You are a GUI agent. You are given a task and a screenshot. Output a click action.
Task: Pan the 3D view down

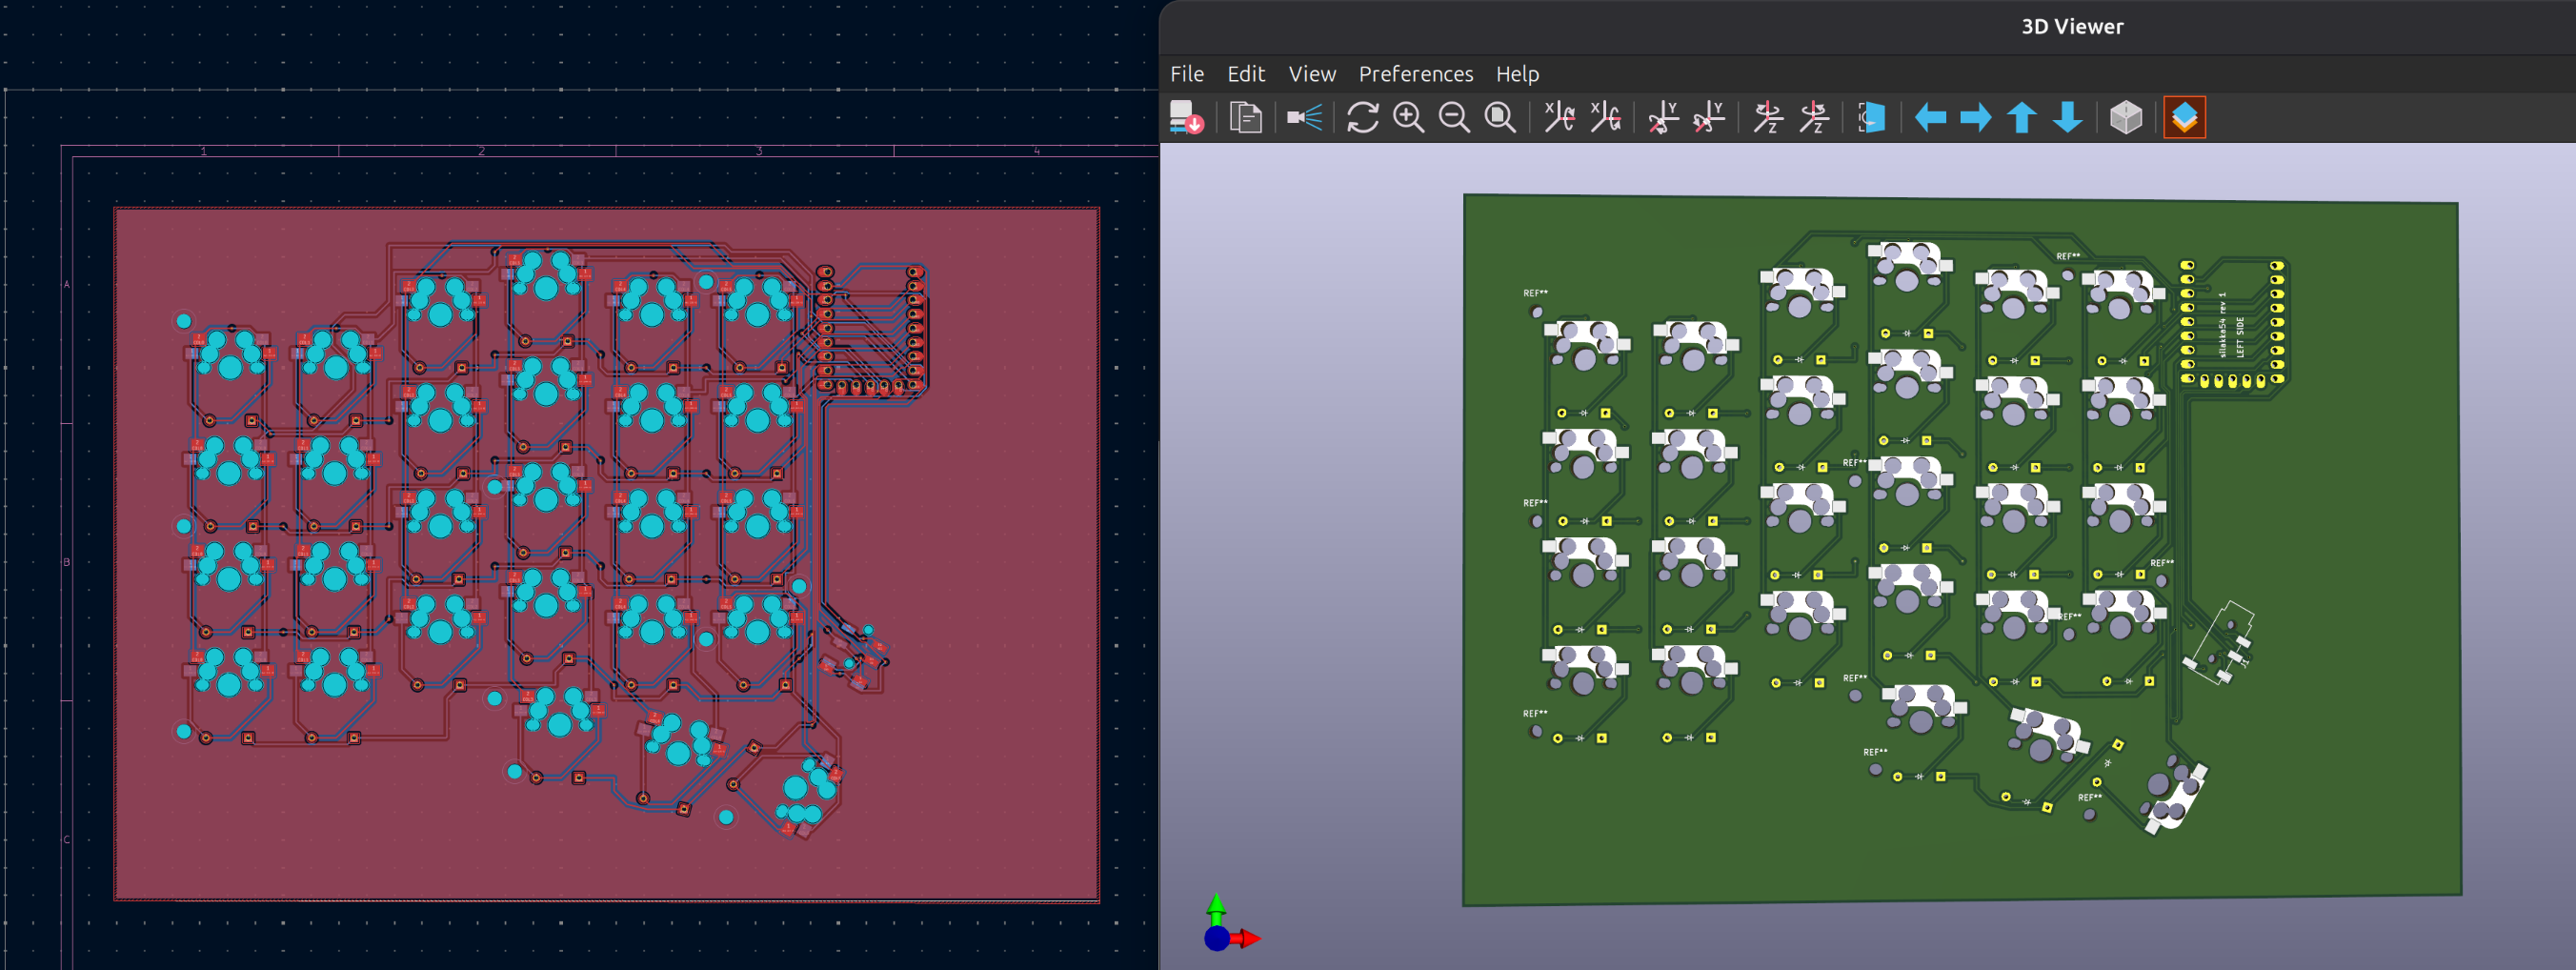point(2068,118)
